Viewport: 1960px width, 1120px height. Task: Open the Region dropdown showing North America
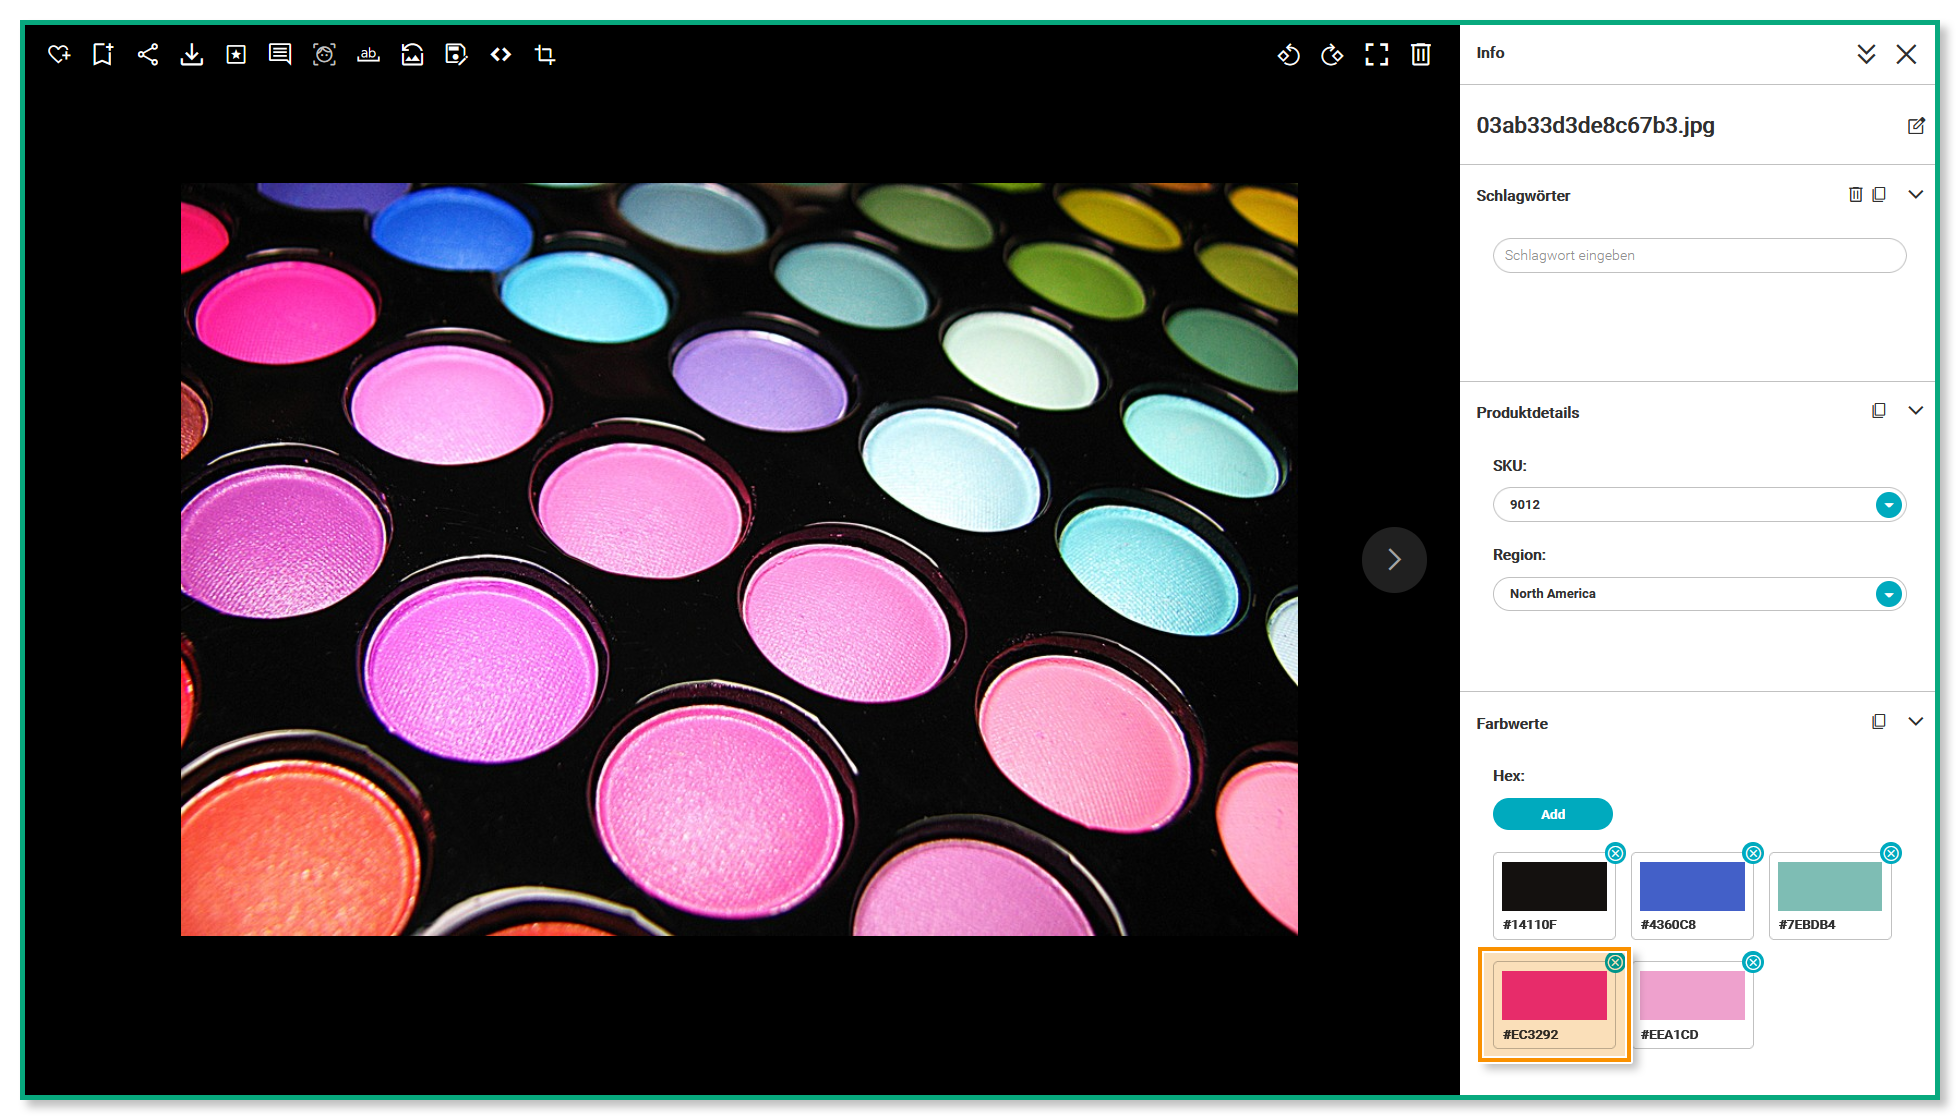(x=1888, y=594)
